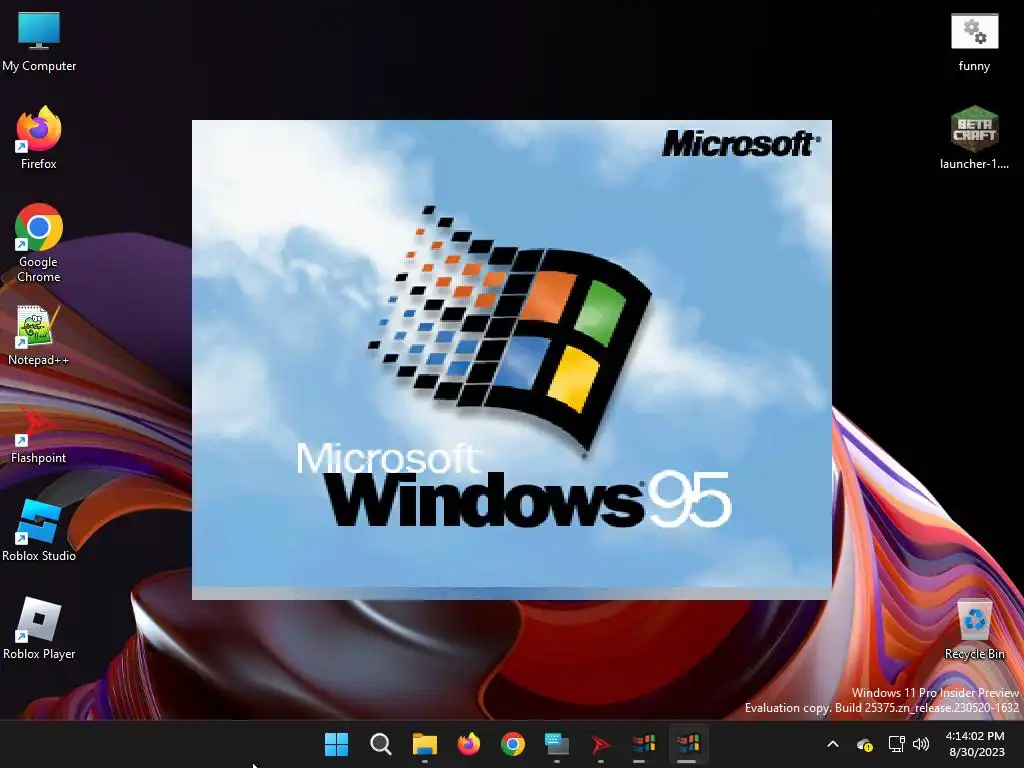
Task: Click the non-highlighted Windows 95 taskbar icon
Action: [644, 744]
